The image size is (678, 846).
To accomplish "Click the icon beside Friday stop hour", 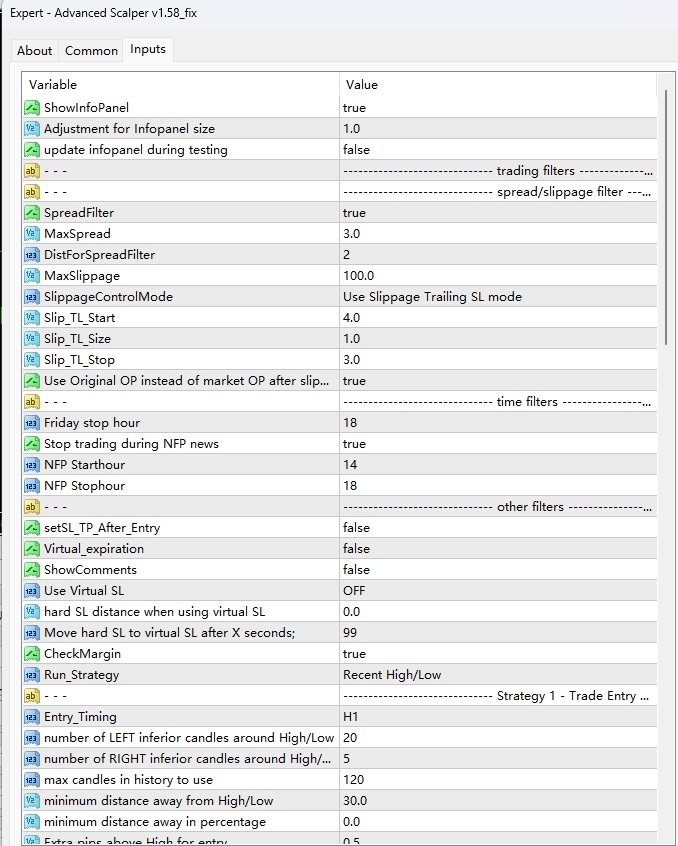I will pyautogui.click(x=32, y=422).
